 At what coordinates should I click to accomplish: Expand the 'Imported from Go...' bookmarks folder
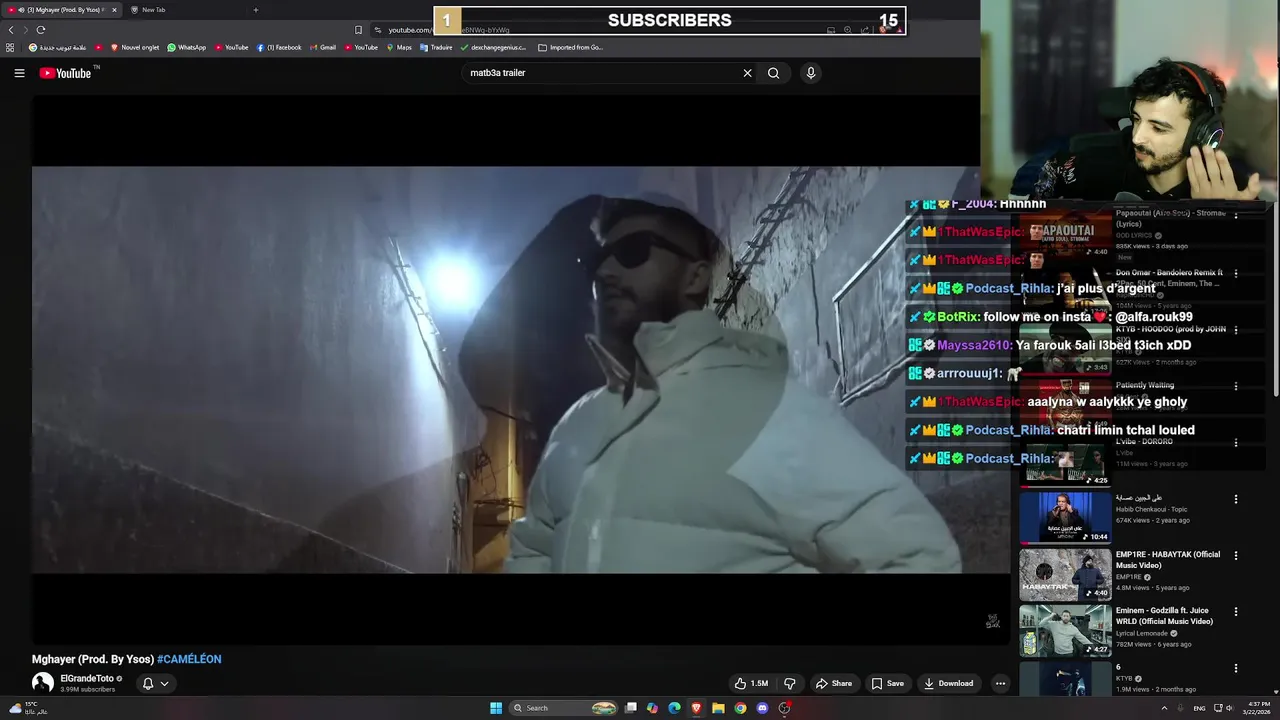pos(570,47)
